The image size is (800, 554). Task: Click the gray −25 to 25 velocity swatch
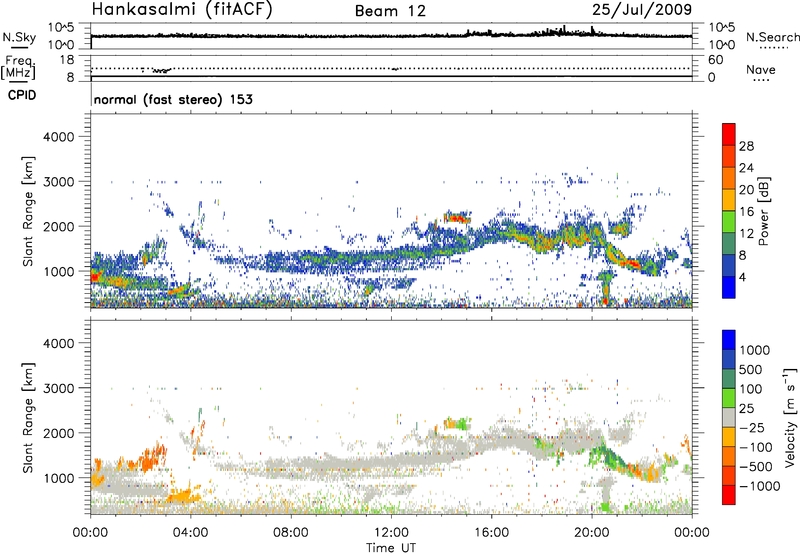point(729,417)
